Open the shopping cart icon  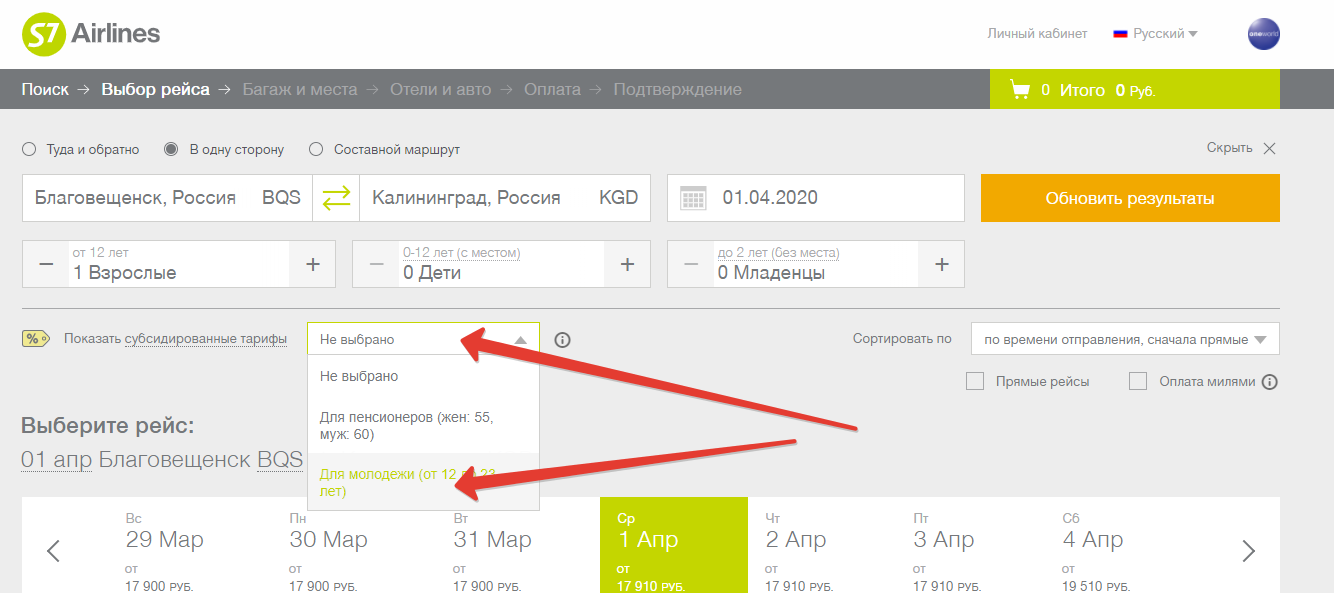point(1020,90)
